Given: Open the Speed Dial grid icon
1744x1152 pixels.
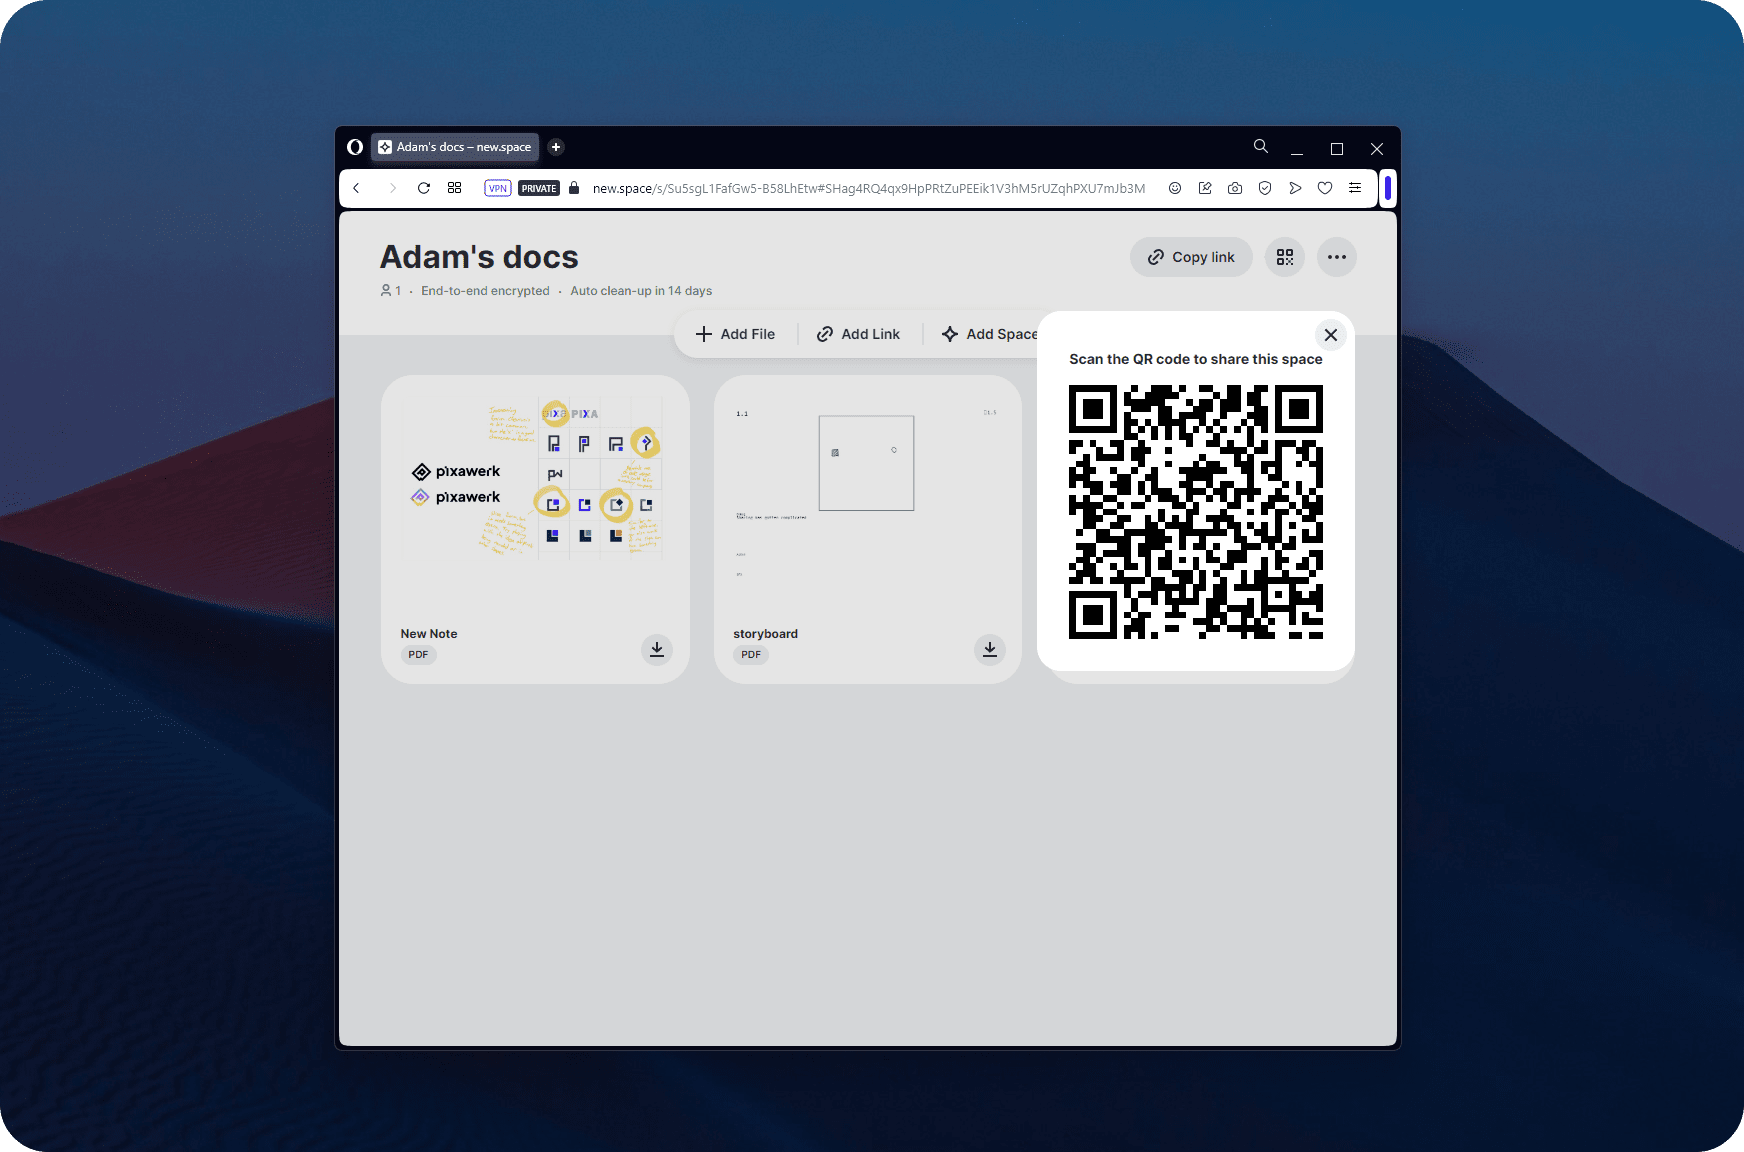Looking at the screenshot, I should 455,188.
